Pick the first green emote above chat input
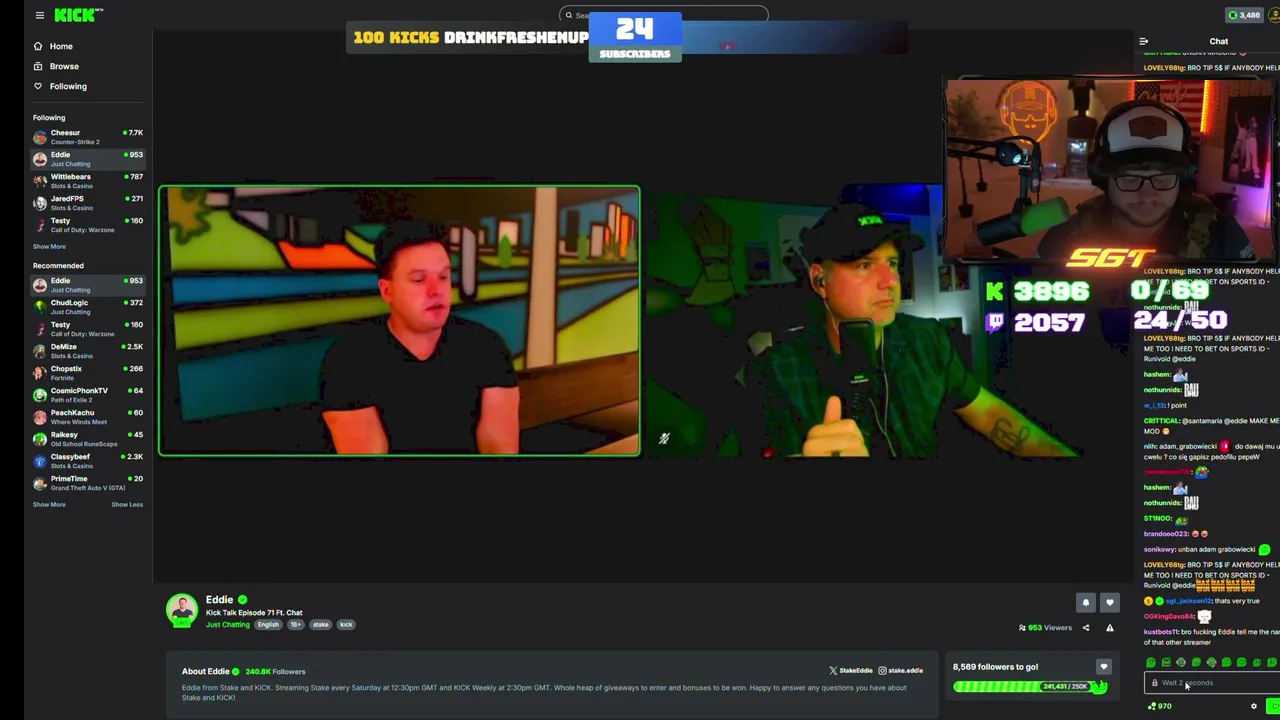Viewport: 1280px width, 720px height. pos(1151,662)
